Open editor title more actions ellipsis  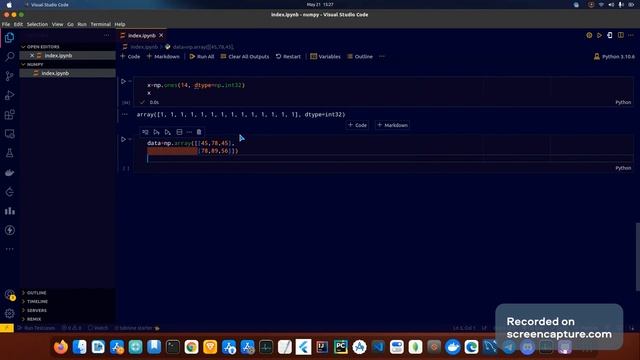click(x=631, y=36)
